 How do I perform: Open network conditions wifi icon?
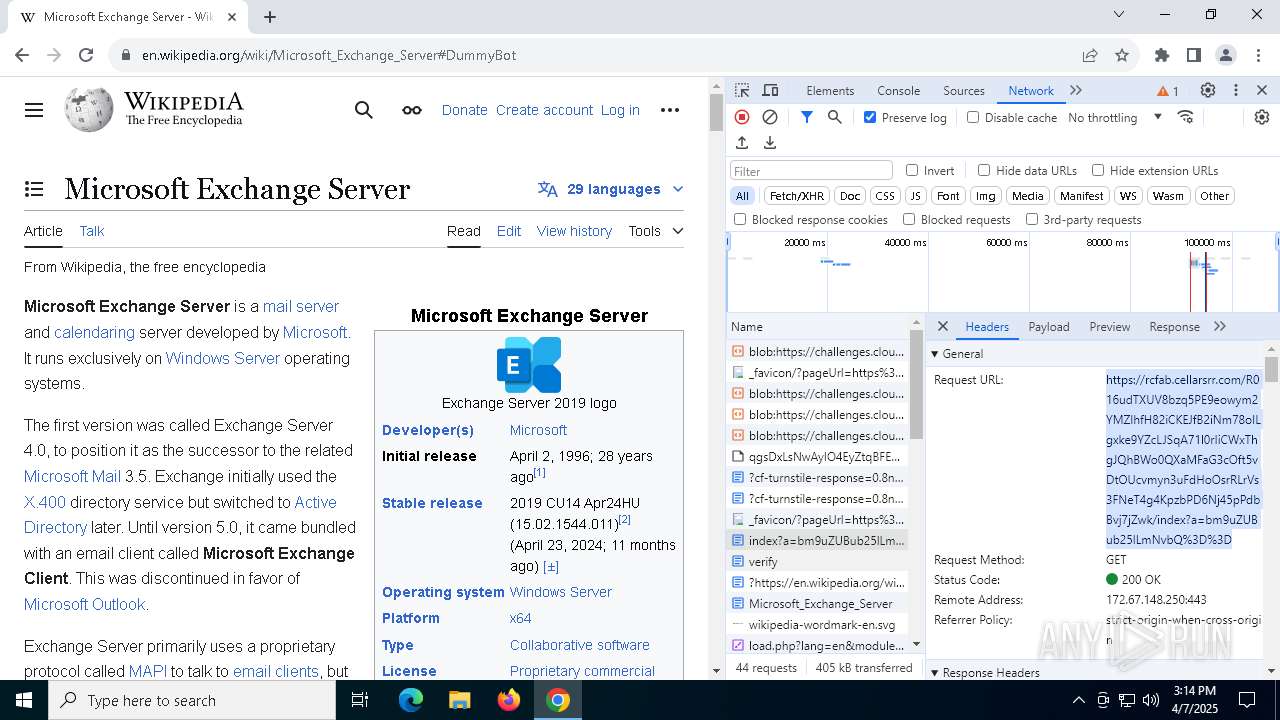(x=1186, y=117)
